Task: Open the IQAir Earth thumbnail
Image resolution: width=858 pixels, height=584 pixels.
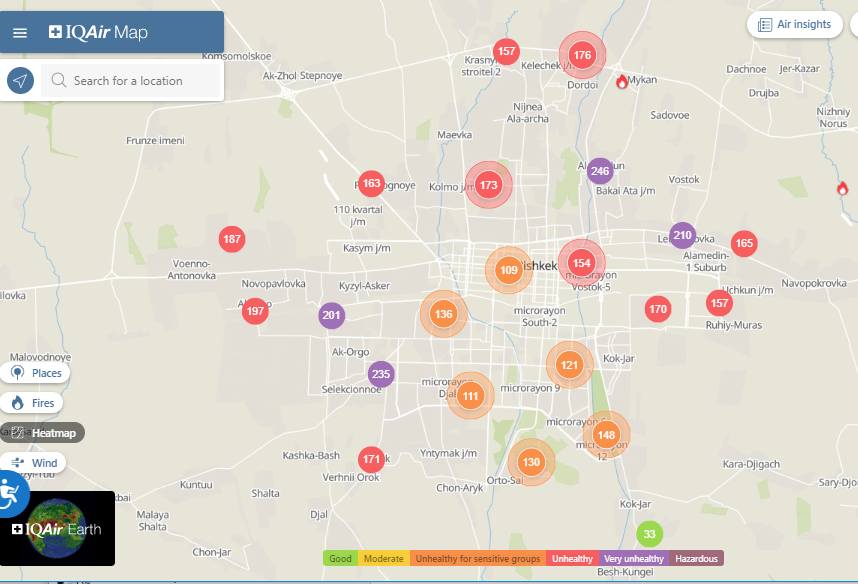Action: coord(57,528)
